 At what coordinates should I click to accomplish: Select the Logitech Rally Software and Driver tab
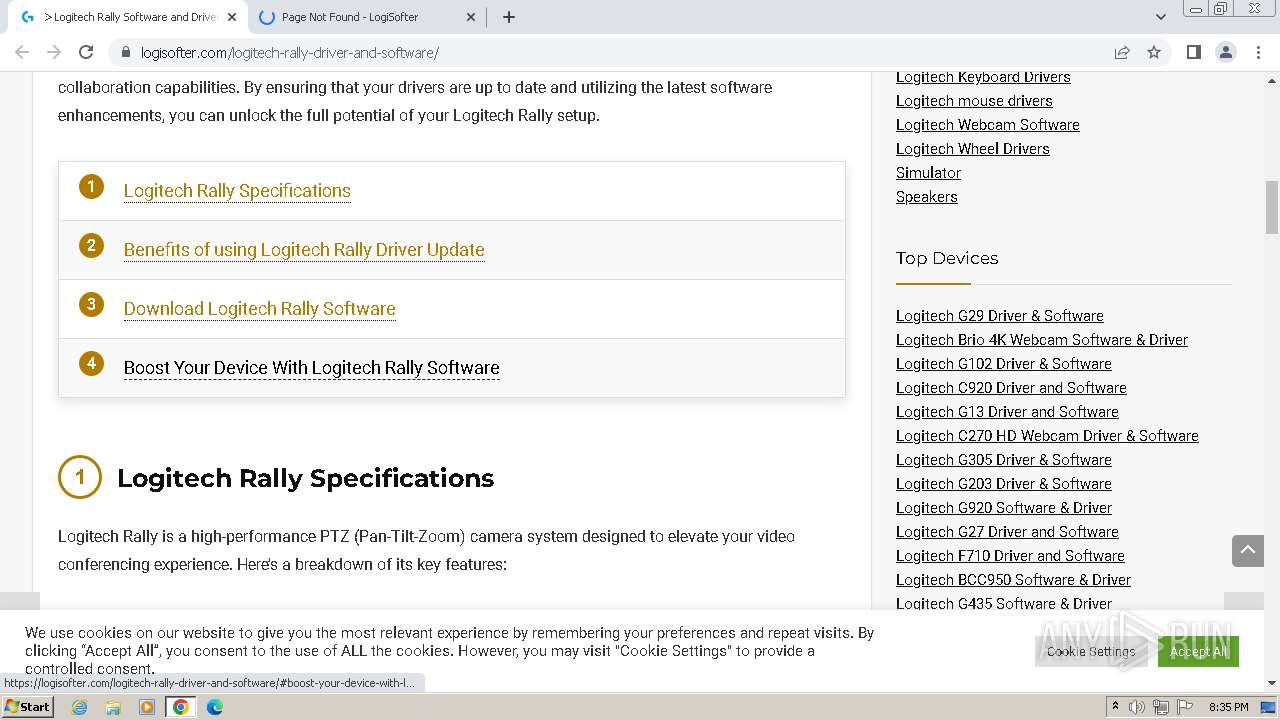tap(127, 17)
